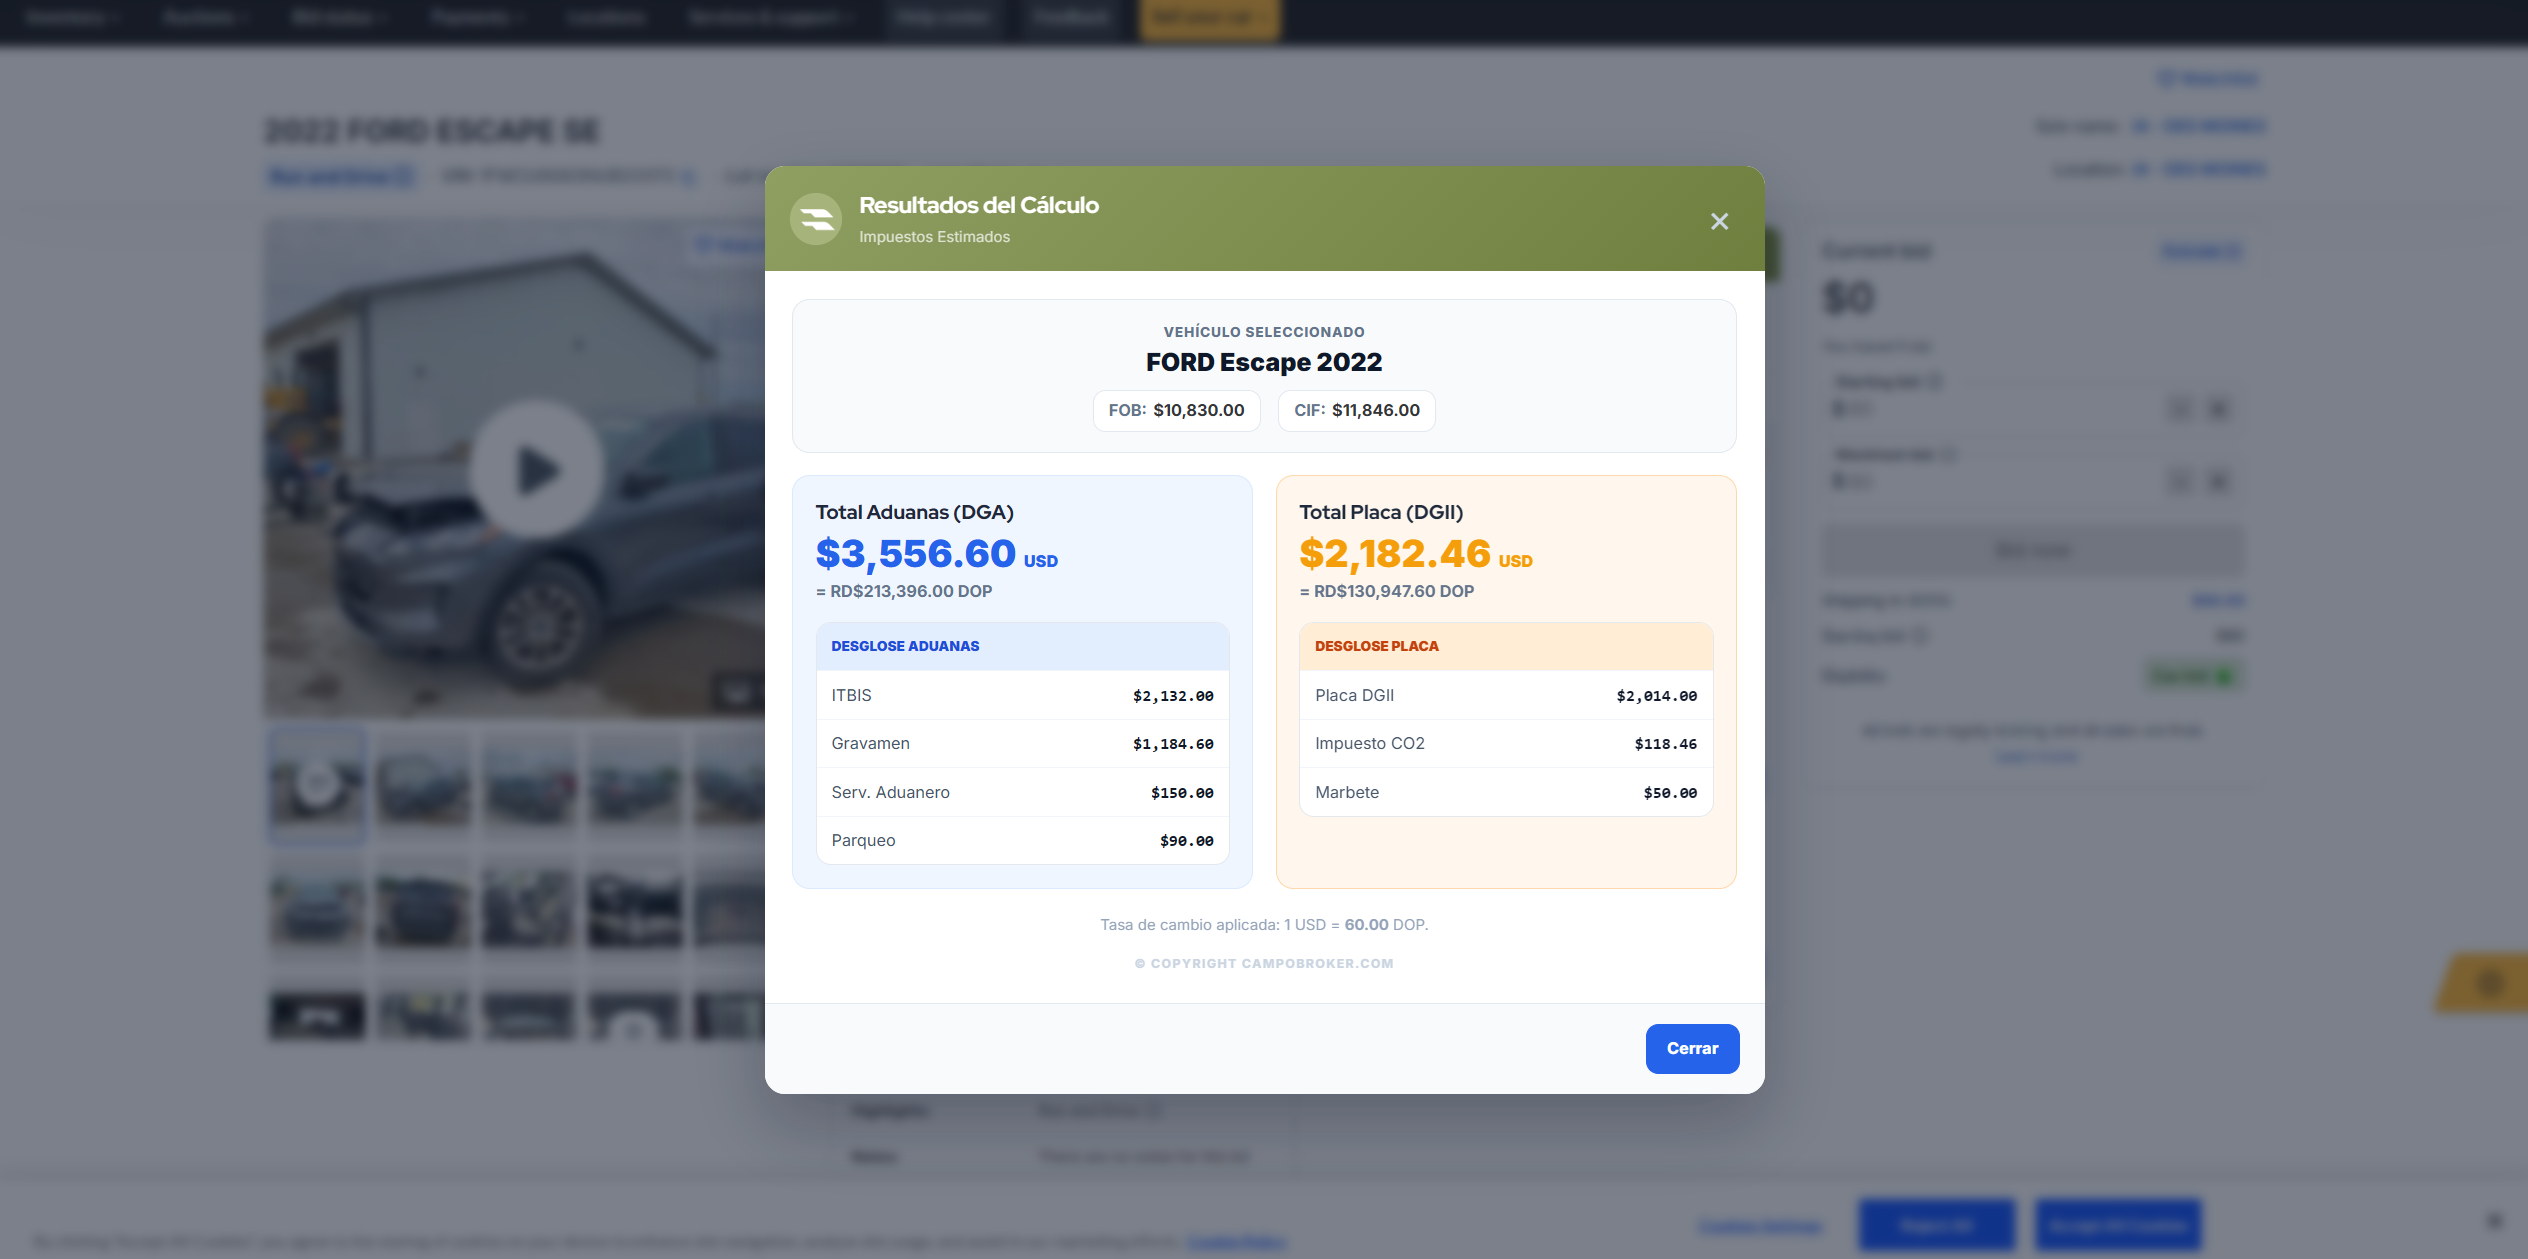This screenshot has width=2528, height=1259.
Task: Click the ITBIS row label
Action: click(x=851, y=695)
